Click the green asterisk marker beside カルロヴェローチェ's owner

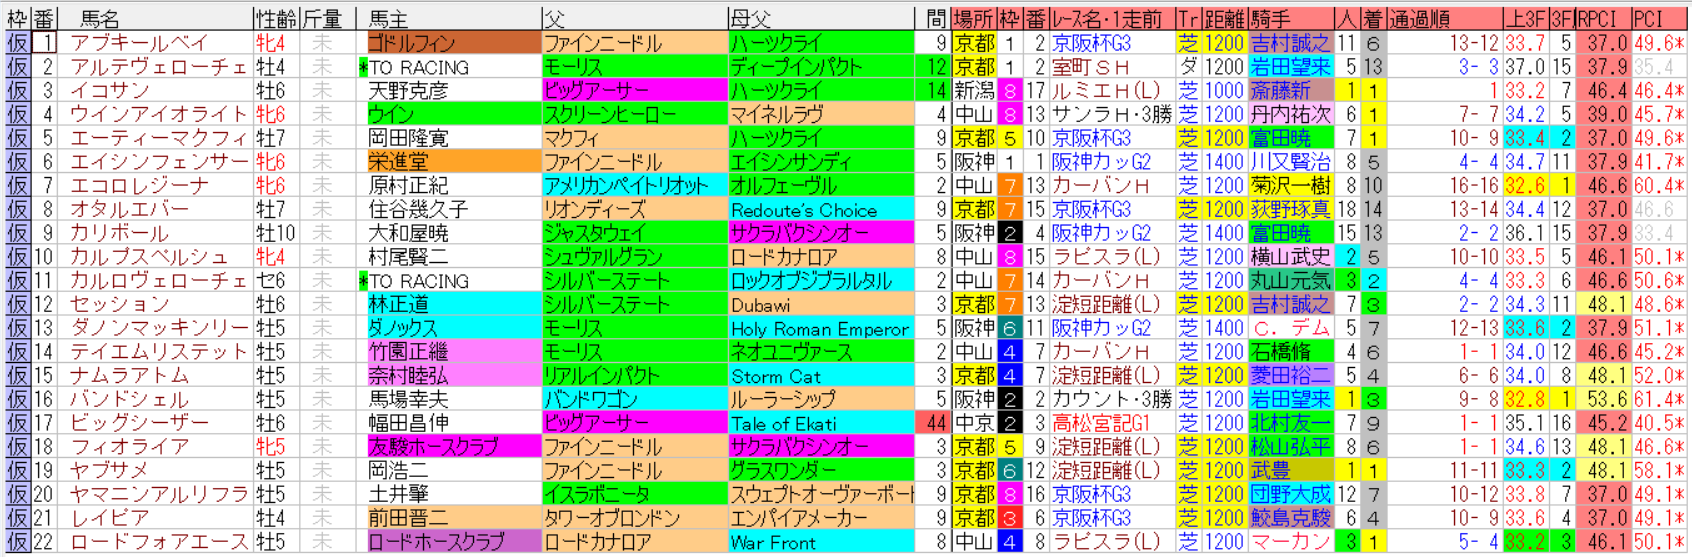point(364,281)
